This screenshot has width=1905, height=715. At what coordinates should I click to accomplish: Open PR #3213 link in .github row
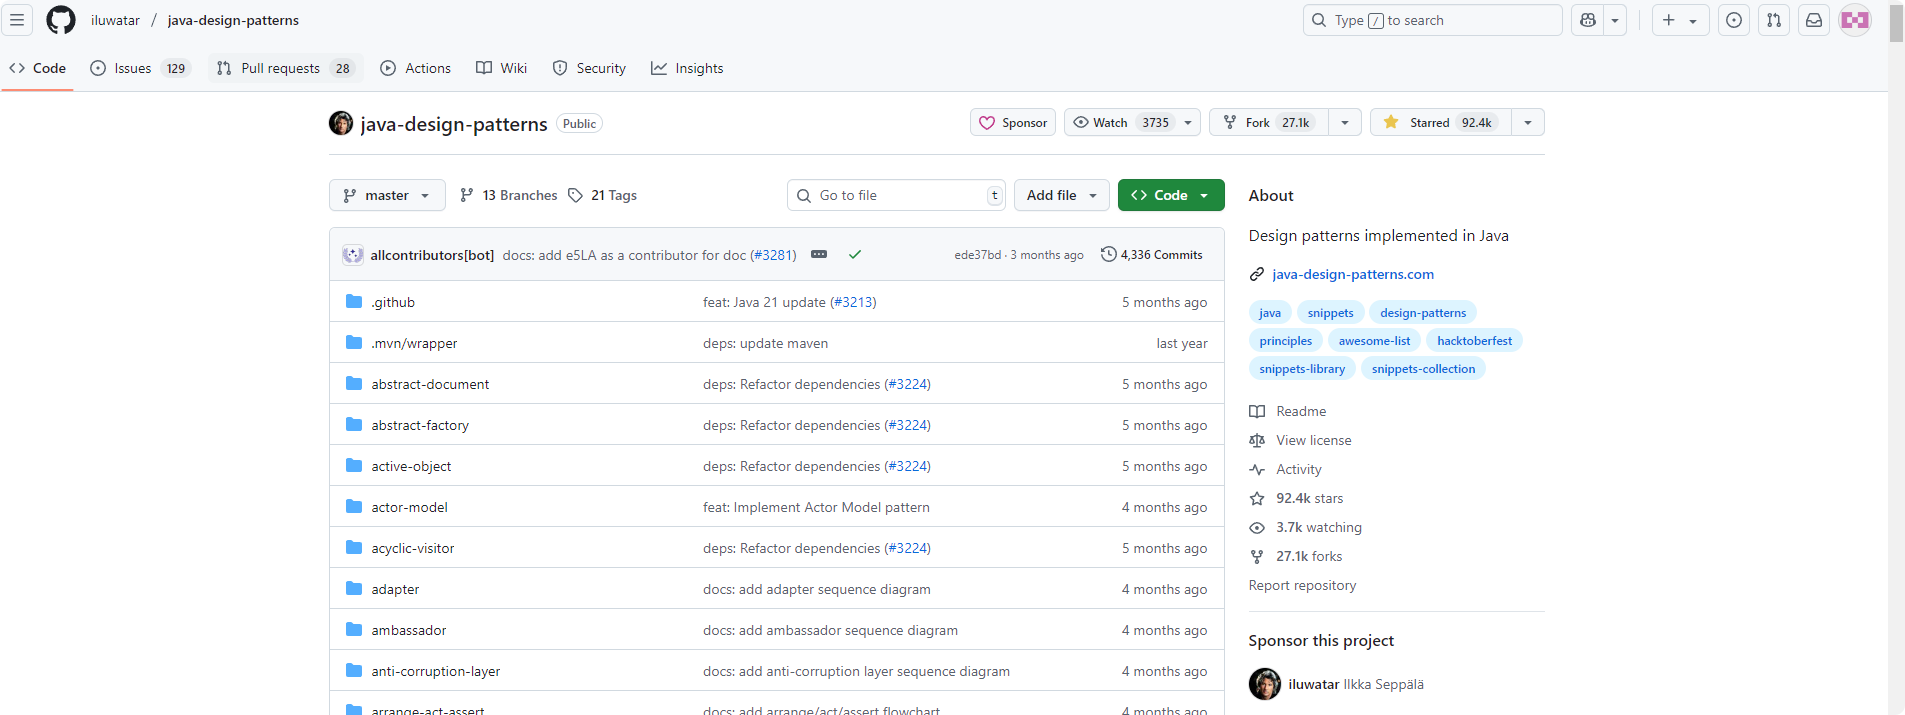(853, 302)
